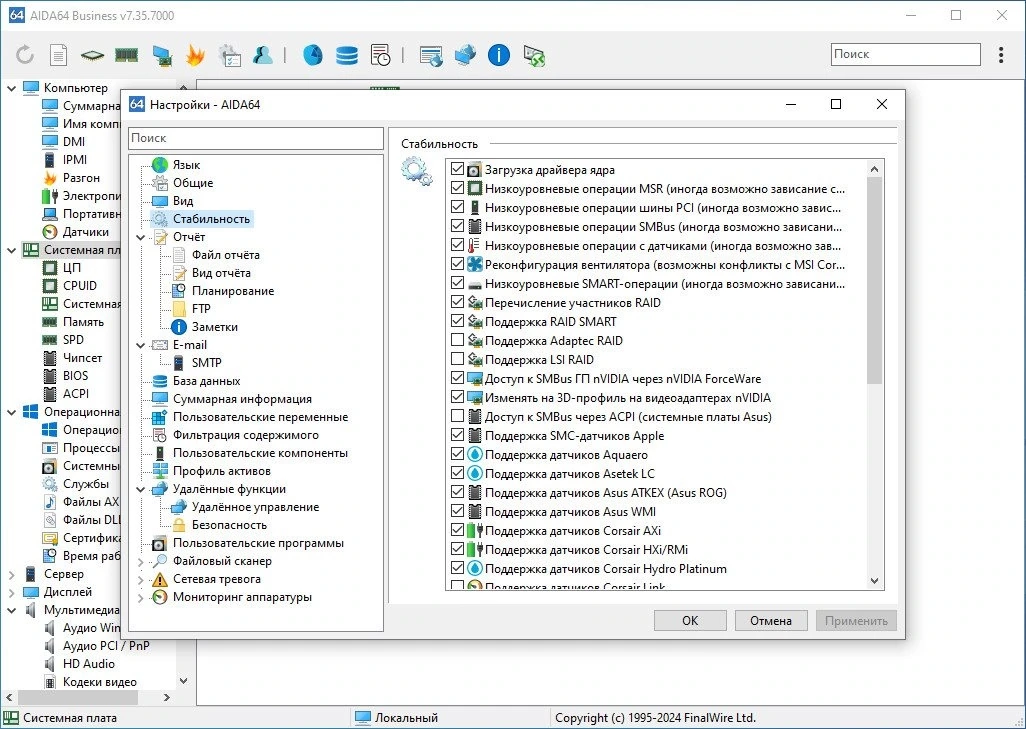
Task: Open База данных settings page
Action: point(206,381)
